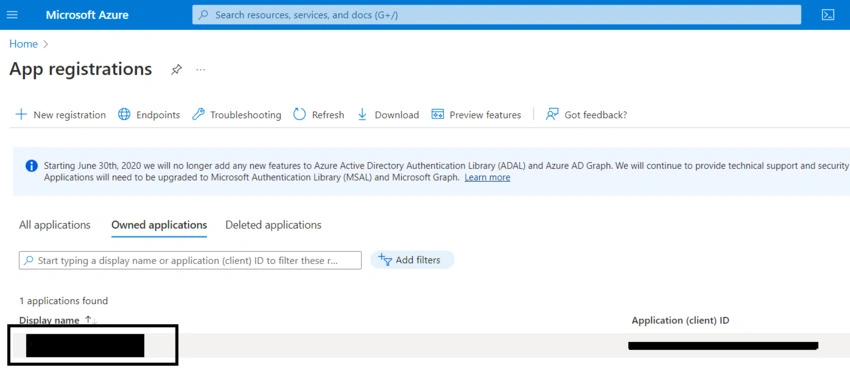The width and height of the screenshot is (850, 384).
Task: Sort by the Display name column header
Action: pos(49,320)
